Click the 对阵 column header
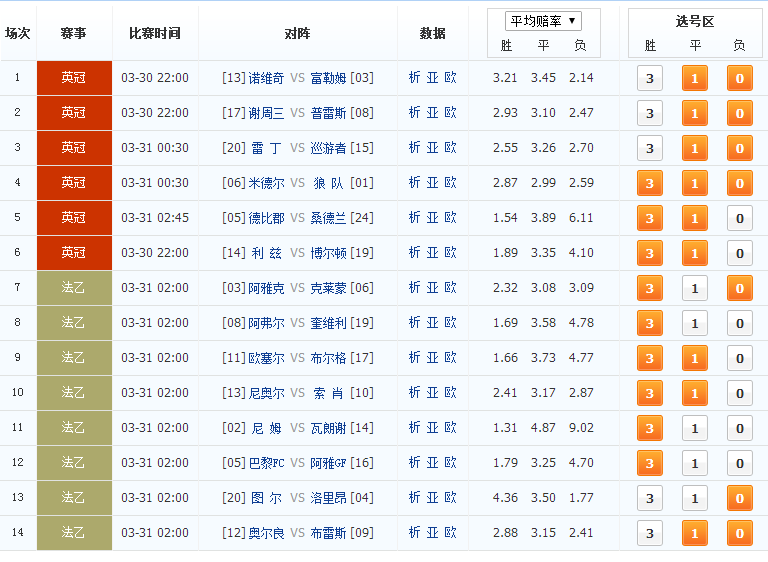The height and width of the screenshot is (562, 768). point(297,33)
